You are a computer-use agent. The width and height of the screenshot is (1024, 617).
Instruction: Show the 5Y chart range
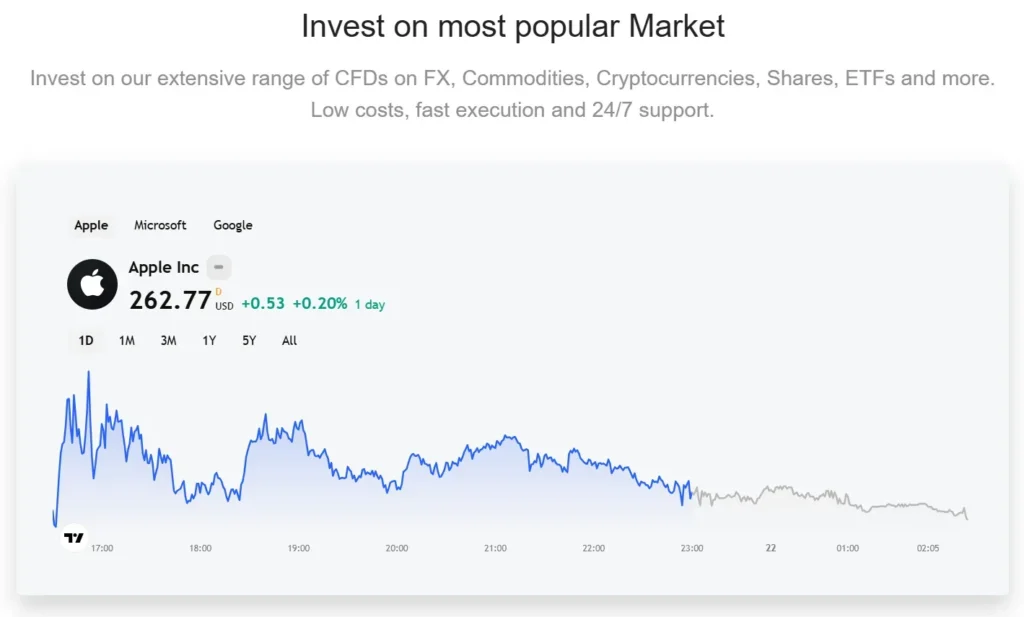(x=249, y=341)
